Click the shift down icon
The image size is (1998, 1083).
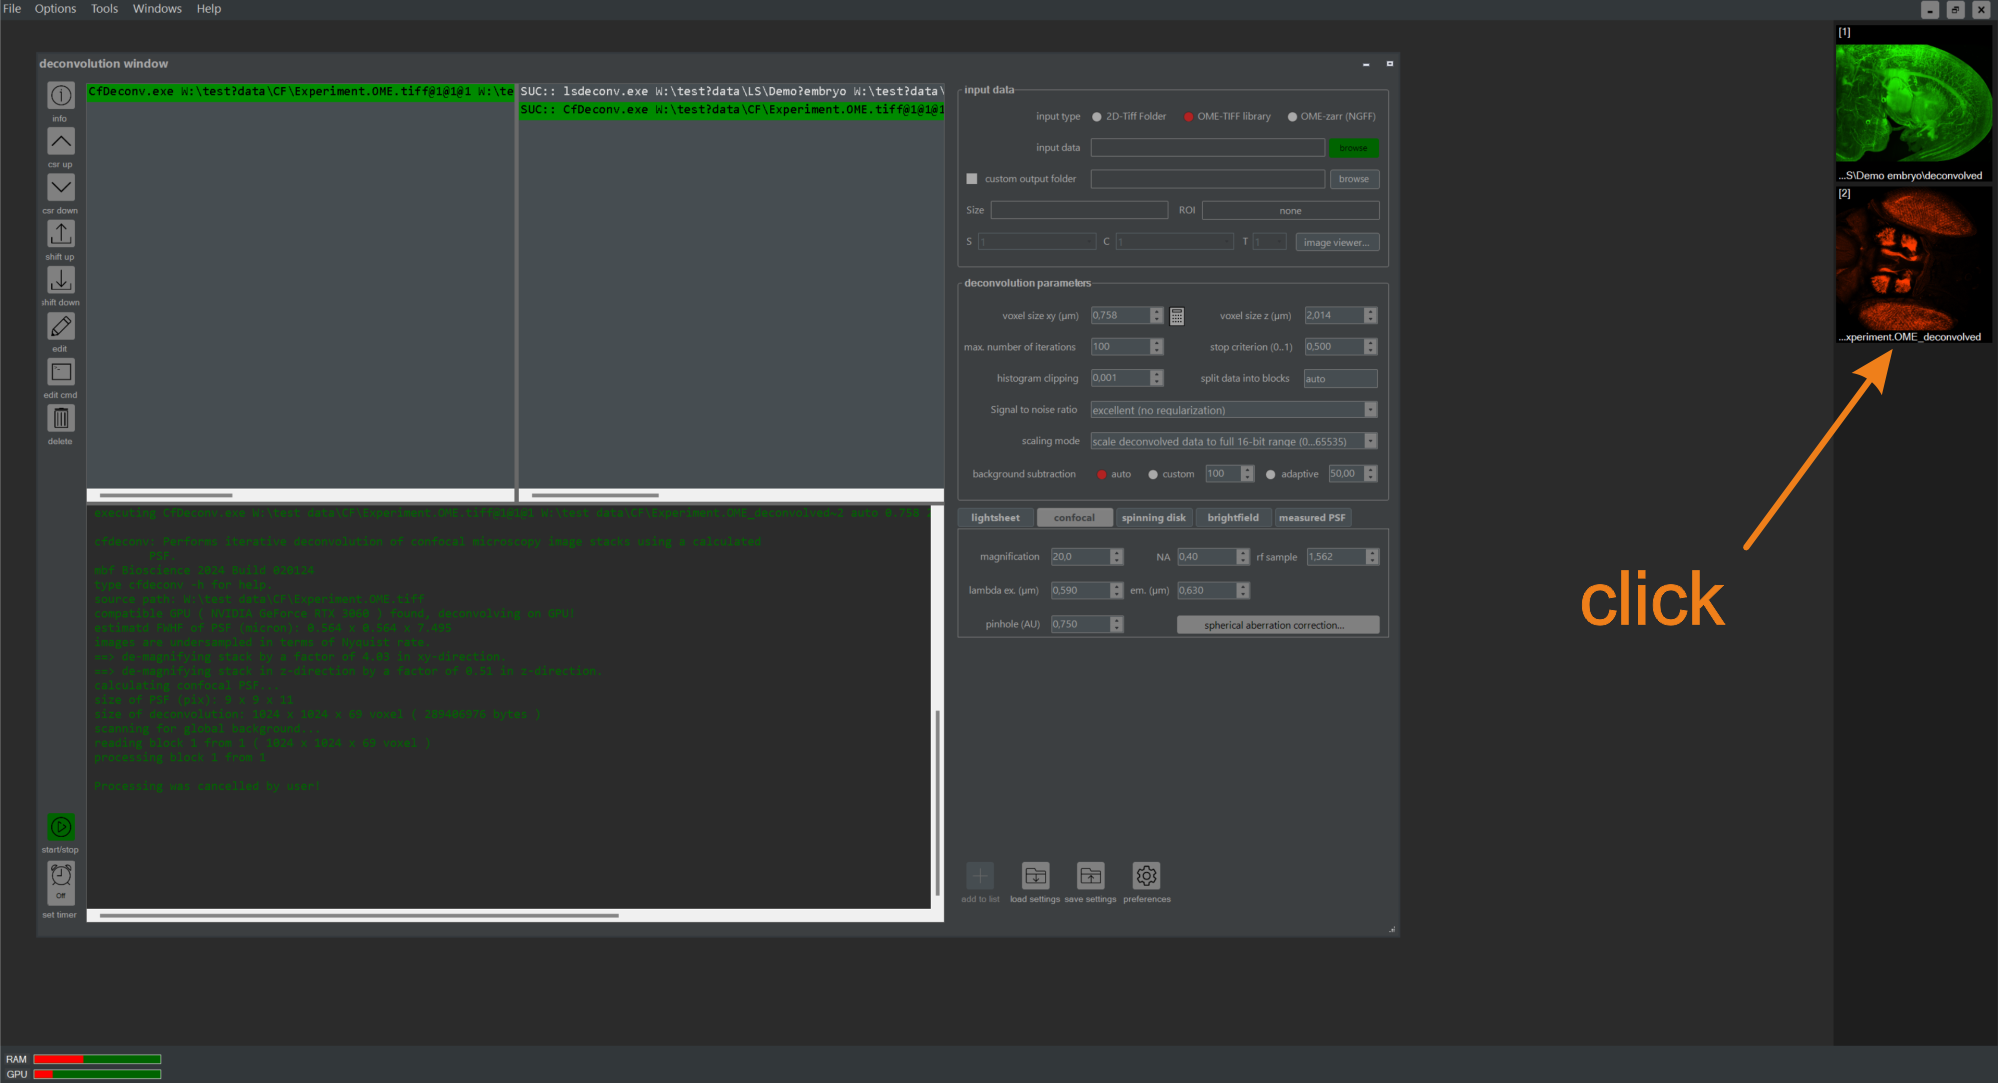click(x=61, y=280)
